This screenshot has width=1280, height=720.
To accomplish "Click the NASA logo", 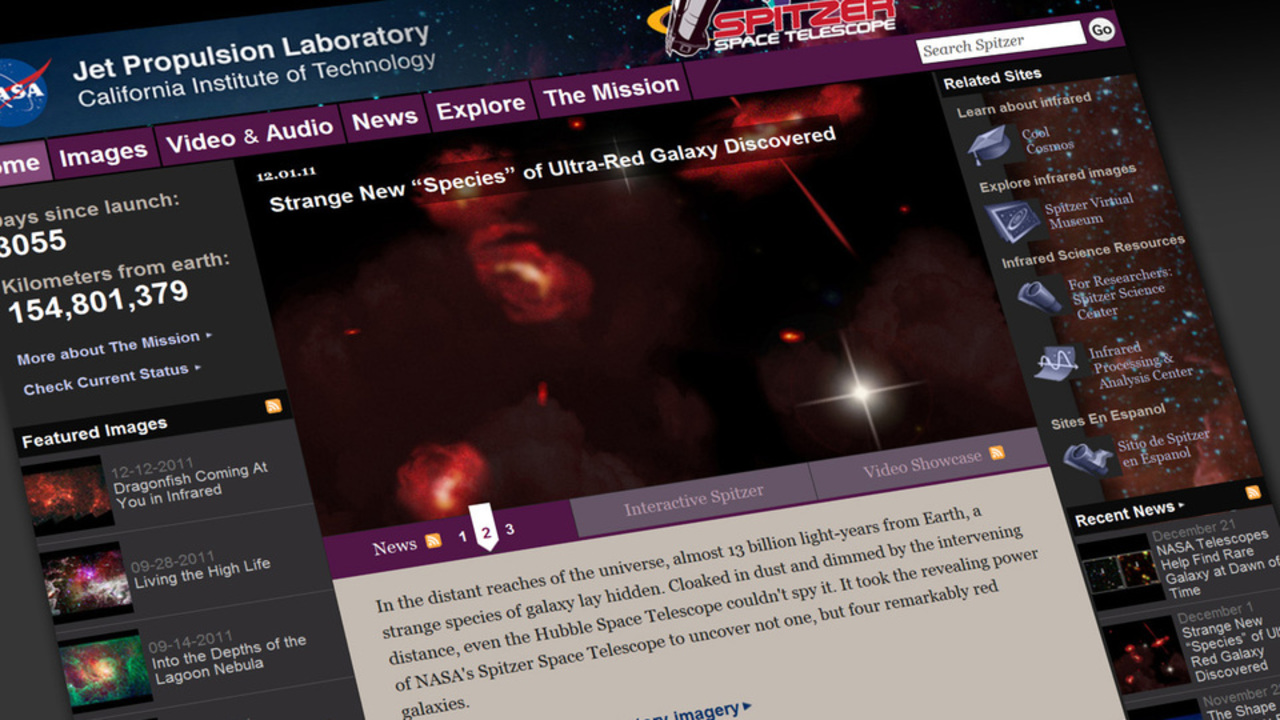I will (x=20, y=92).
